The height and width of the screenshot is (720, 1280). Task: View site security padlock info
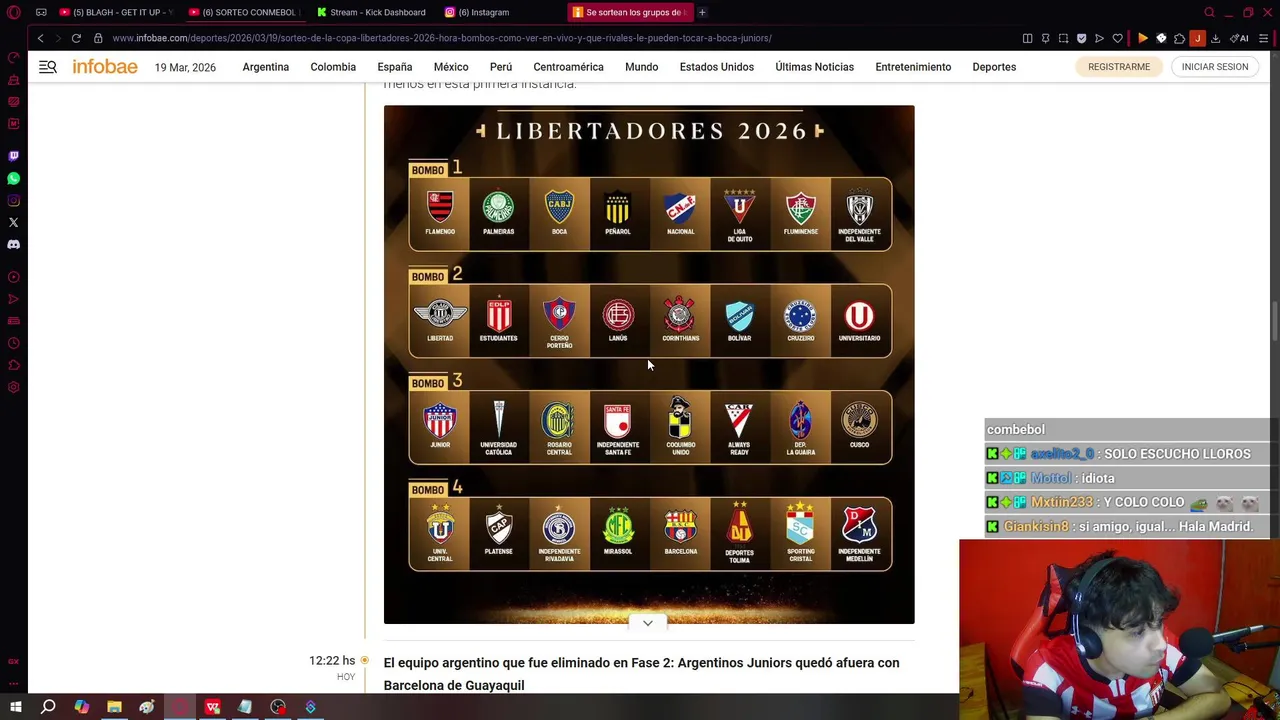[x=98, y=38]
